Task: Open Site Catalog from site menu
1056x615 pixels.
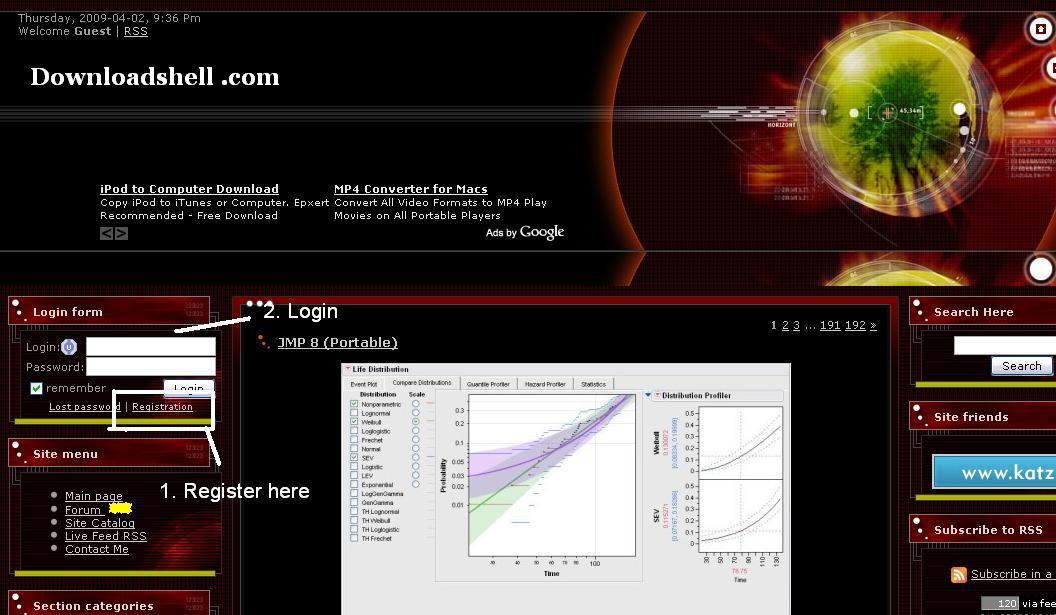Action: 100,523
